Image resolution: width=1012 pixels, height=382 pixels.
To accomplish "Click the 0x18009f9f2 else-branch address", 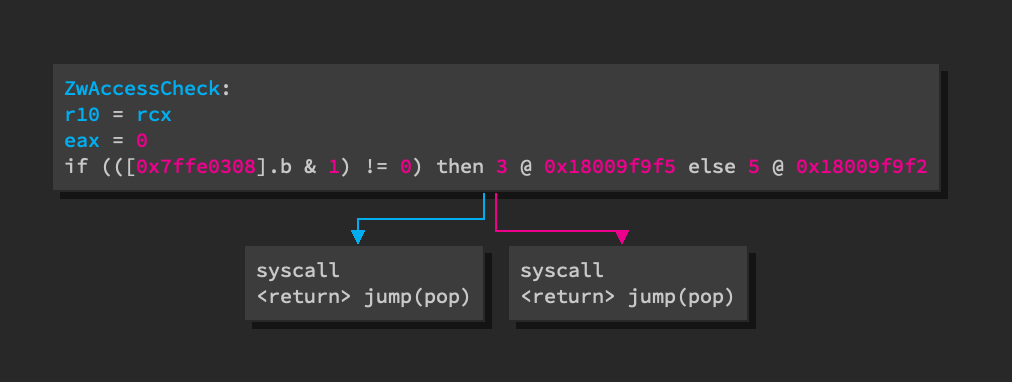I will [862, 167].
